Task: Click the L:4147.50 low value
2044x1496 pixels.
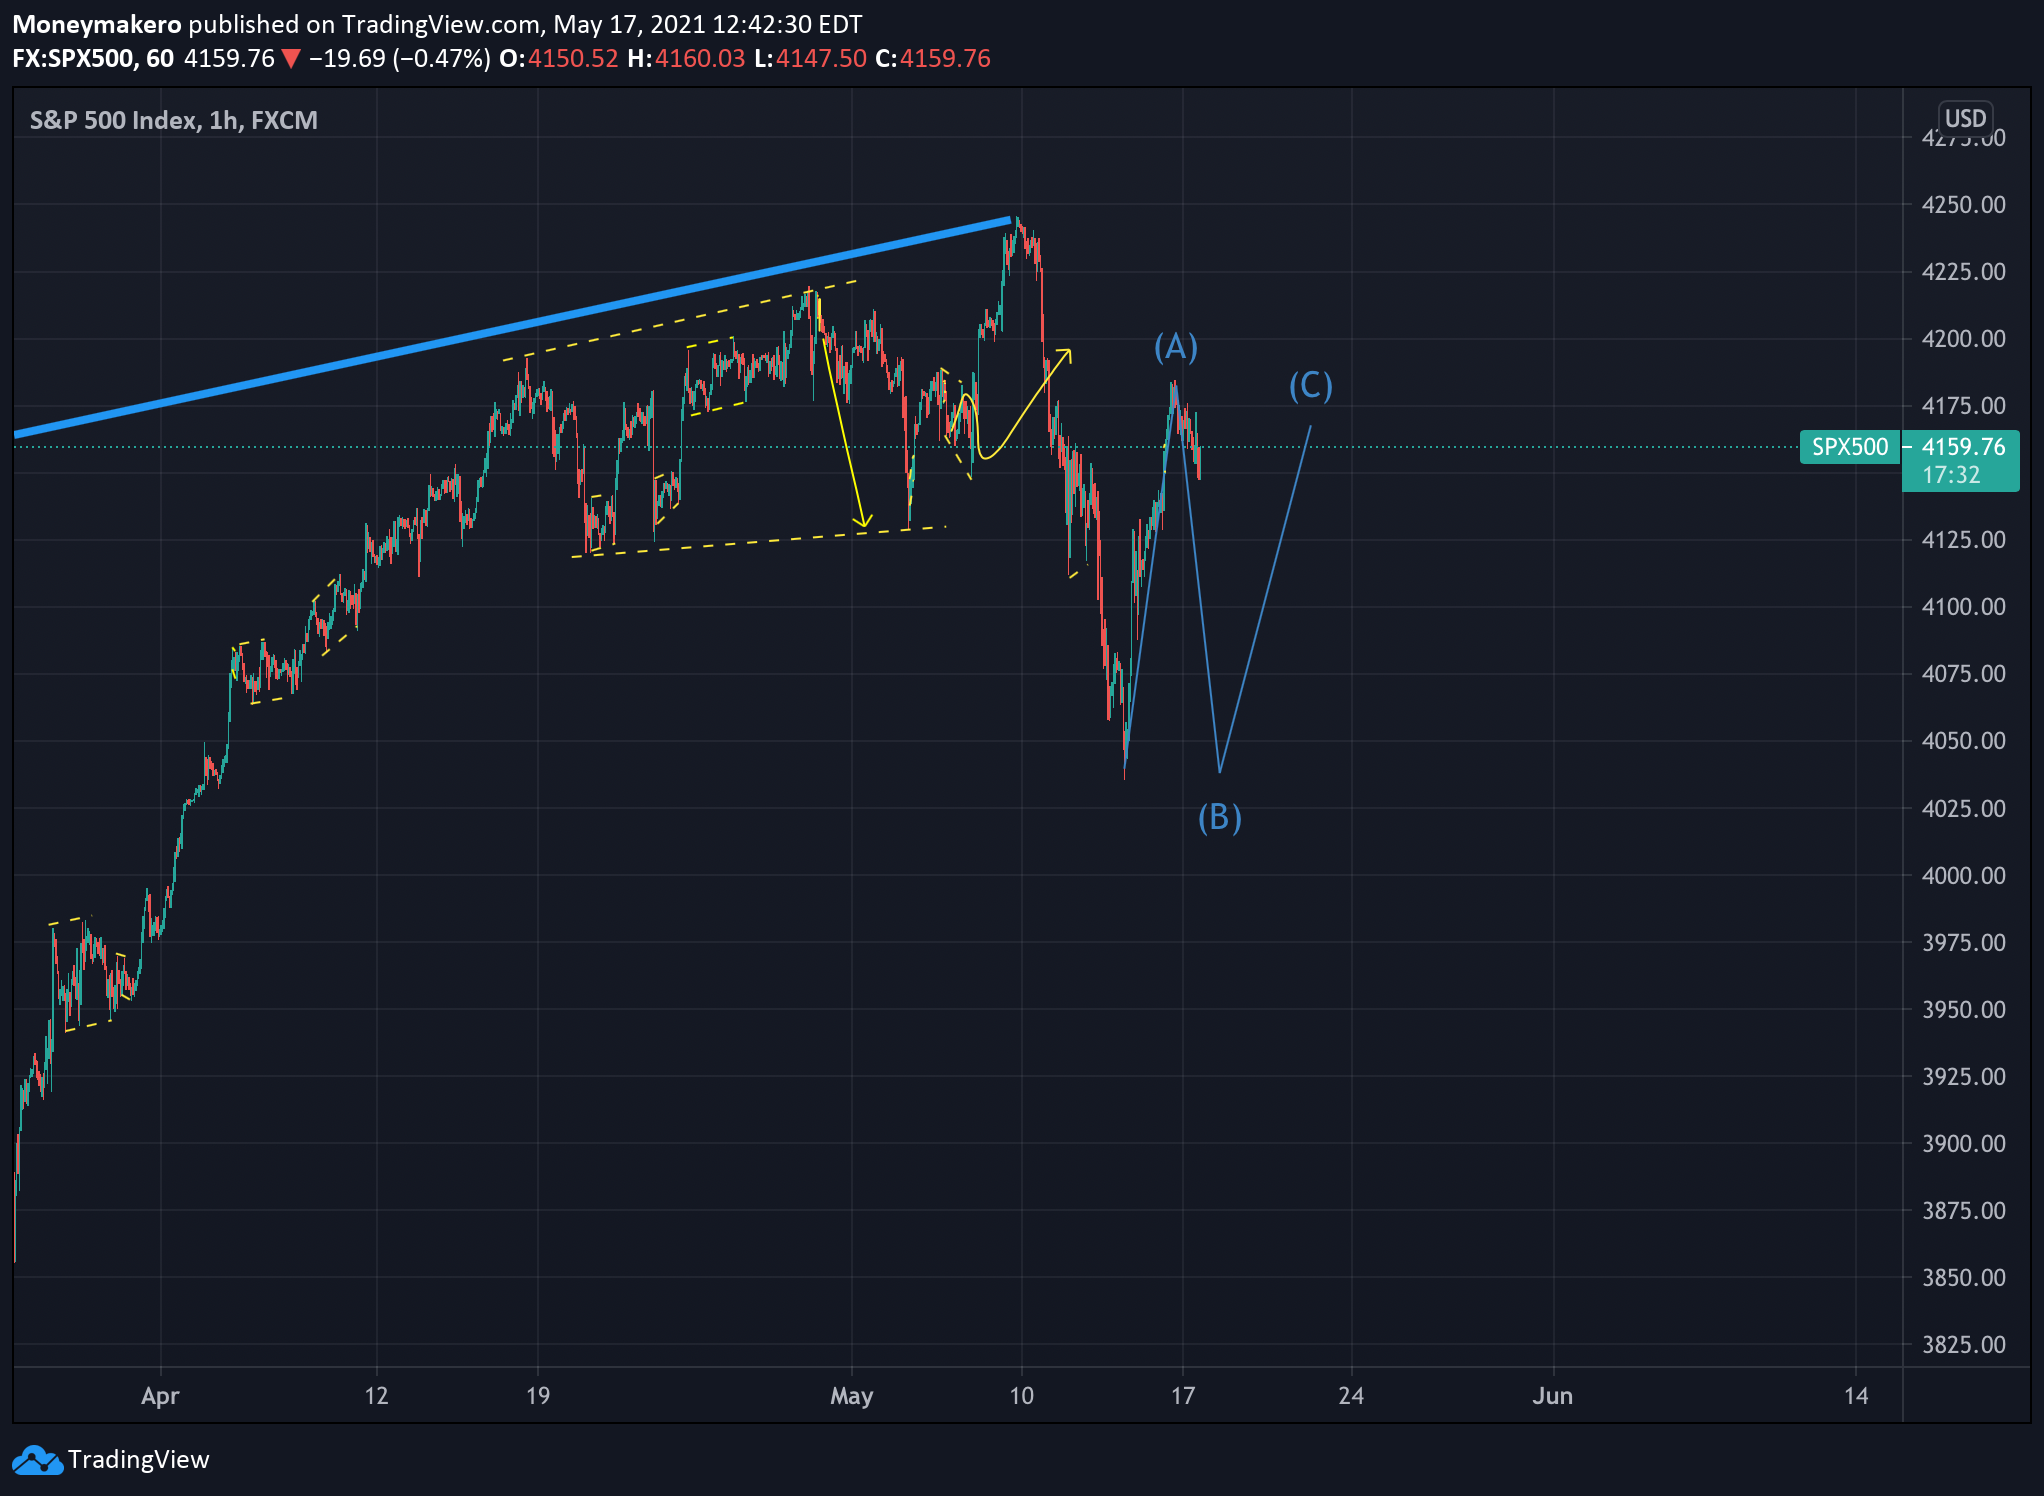Action: (810, 58)
